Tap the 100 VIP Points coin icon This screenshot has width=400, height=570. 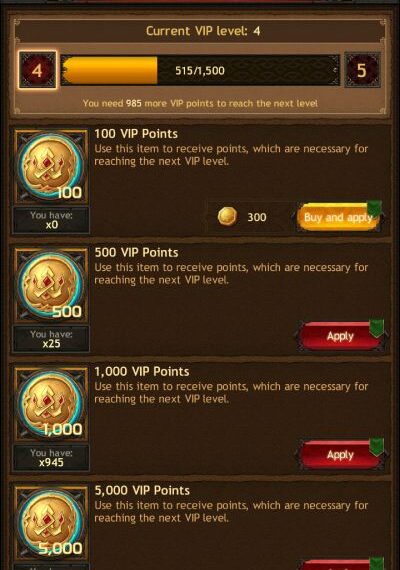[x=51, y=166]
